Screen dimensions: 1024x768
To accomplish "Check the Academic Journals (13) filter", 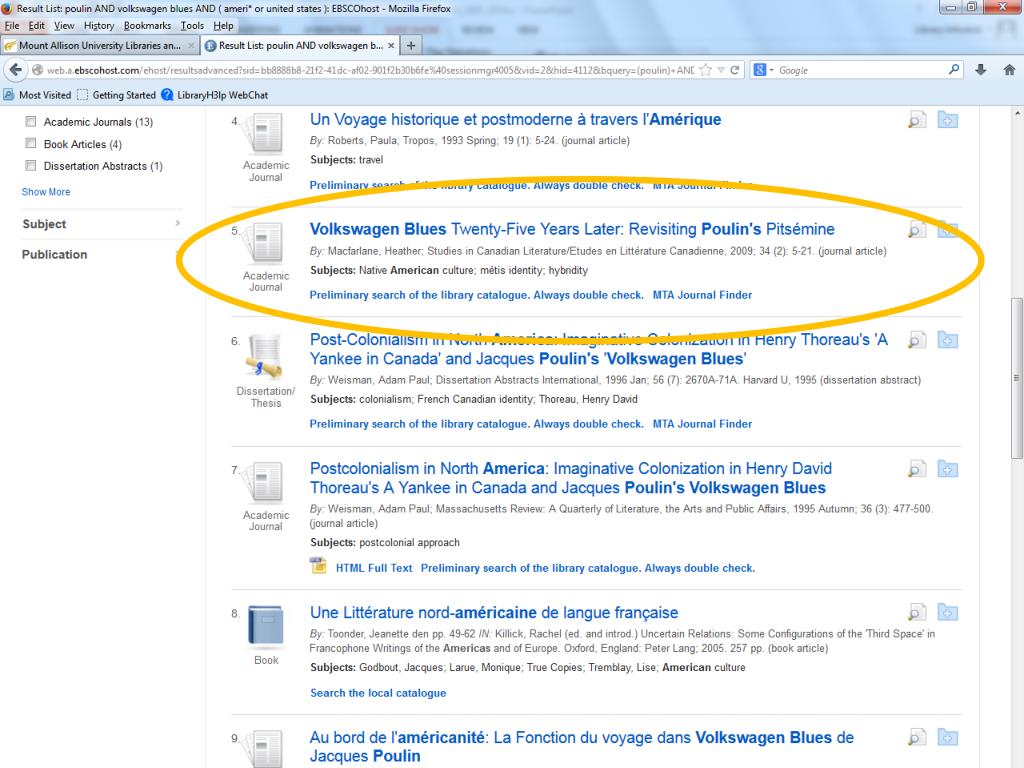I will (31, 121).
